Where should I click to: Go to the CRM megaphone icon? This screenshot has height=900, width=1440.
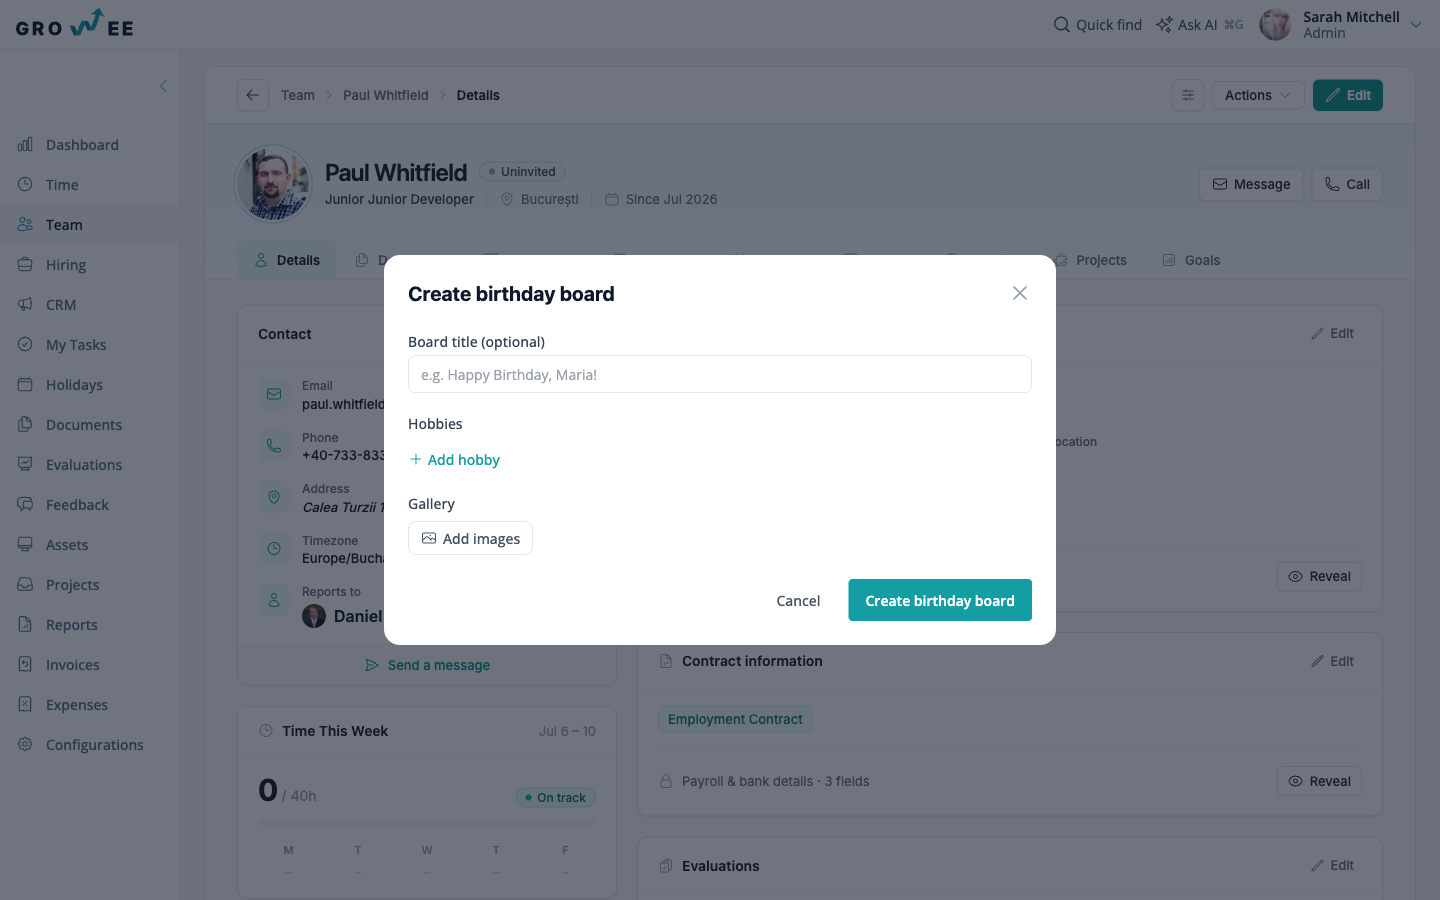coord(25,305)
